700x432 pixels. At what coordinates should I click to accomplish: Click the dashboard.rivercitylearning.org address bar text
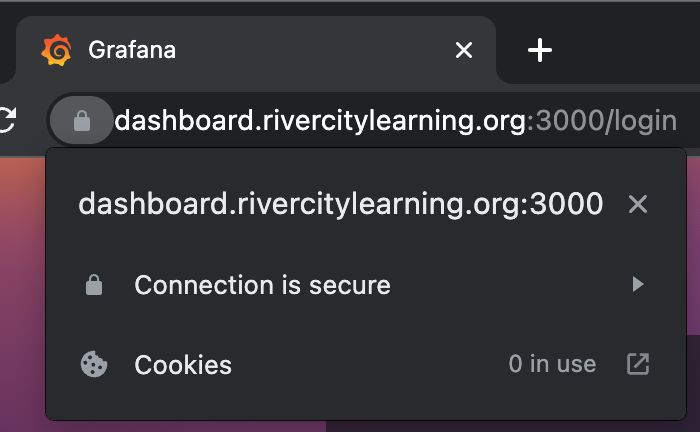click(x=320, y=122)
